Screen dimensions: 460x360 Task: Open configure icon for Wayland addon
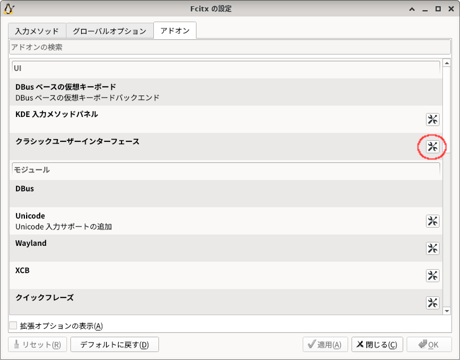(x=432, y=248)
